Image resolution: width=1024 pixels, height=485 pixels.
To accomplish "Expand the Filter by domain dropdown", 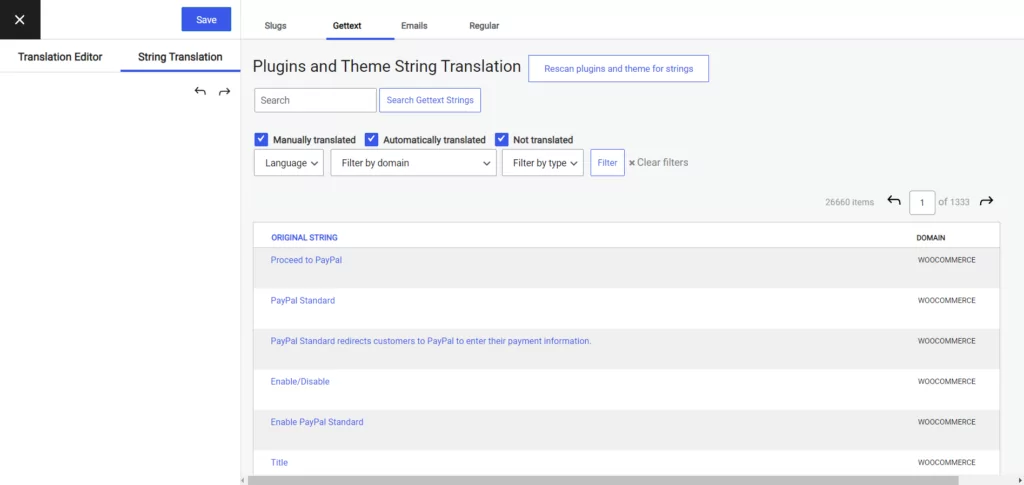I will (413, 163).
